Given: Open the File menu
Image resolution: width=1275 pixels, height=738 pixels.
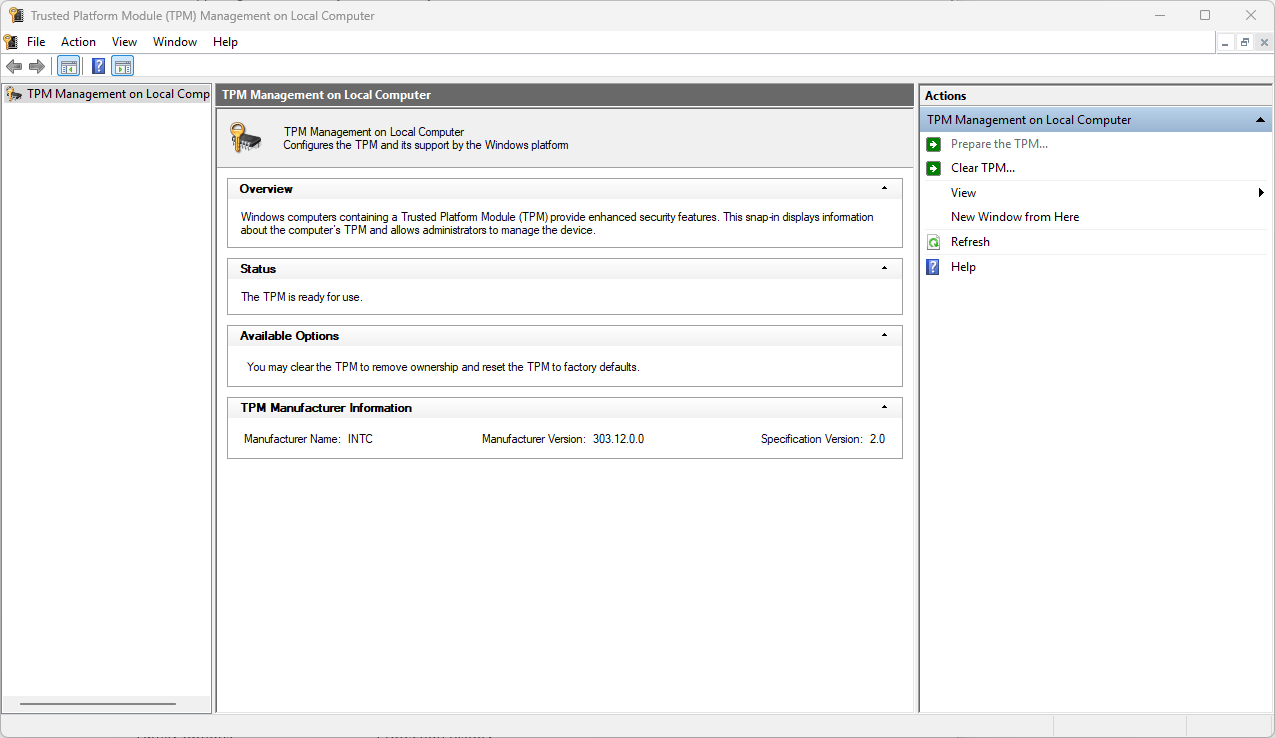Looking at the screenshot, I should click(36, 42).
